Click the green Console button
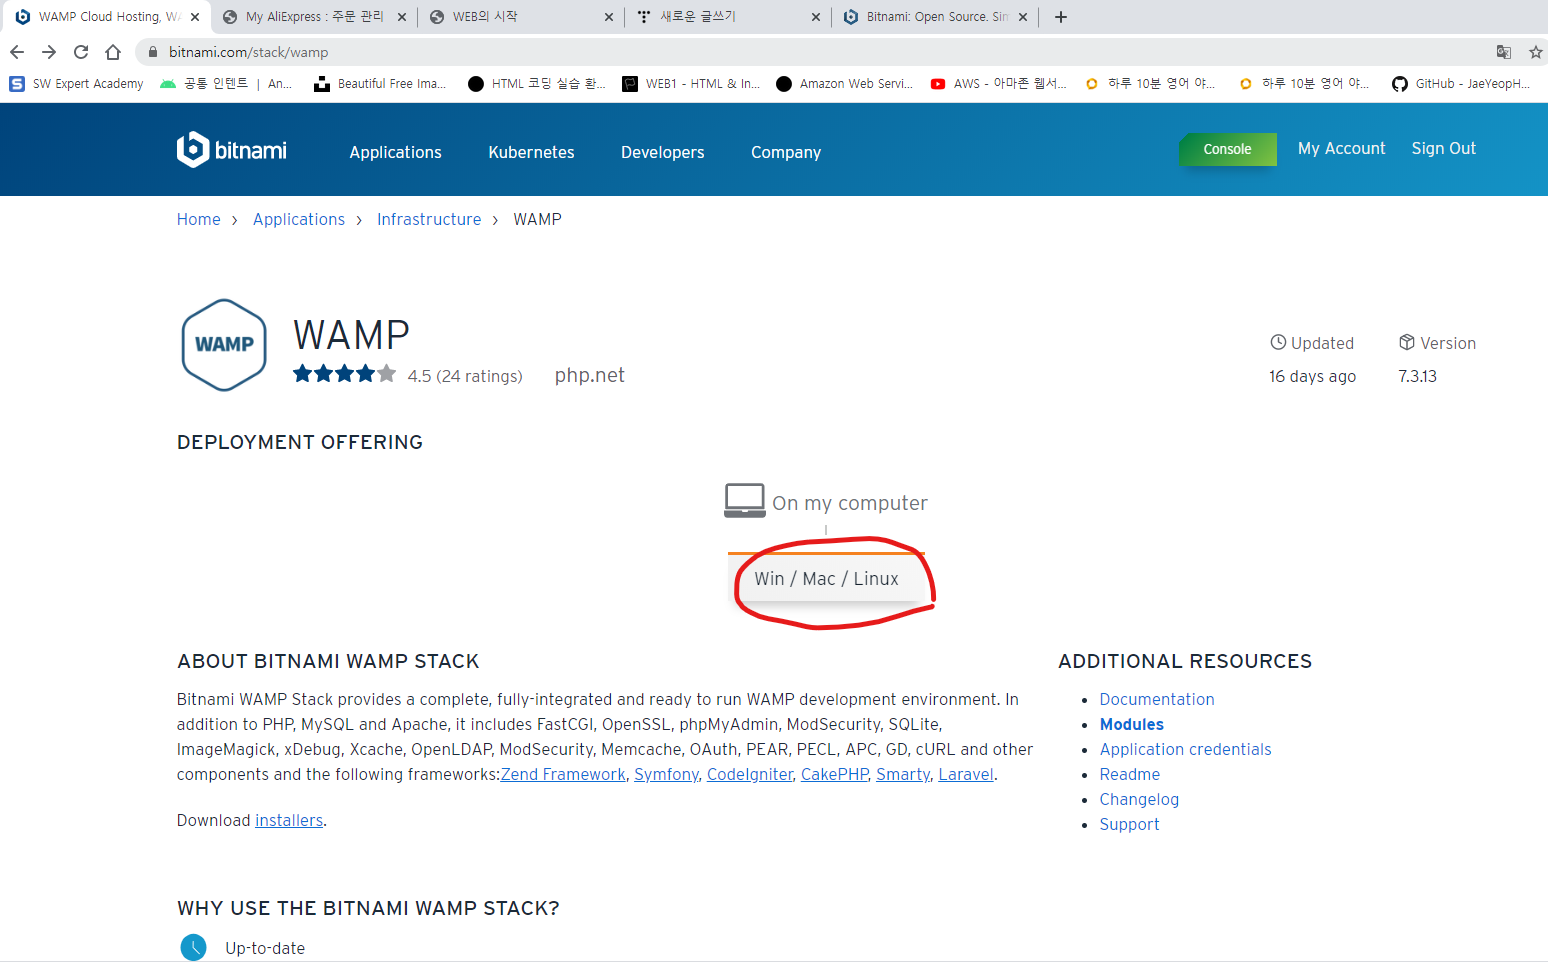This screenshot has width=1548, height=963. [1227, 149]
